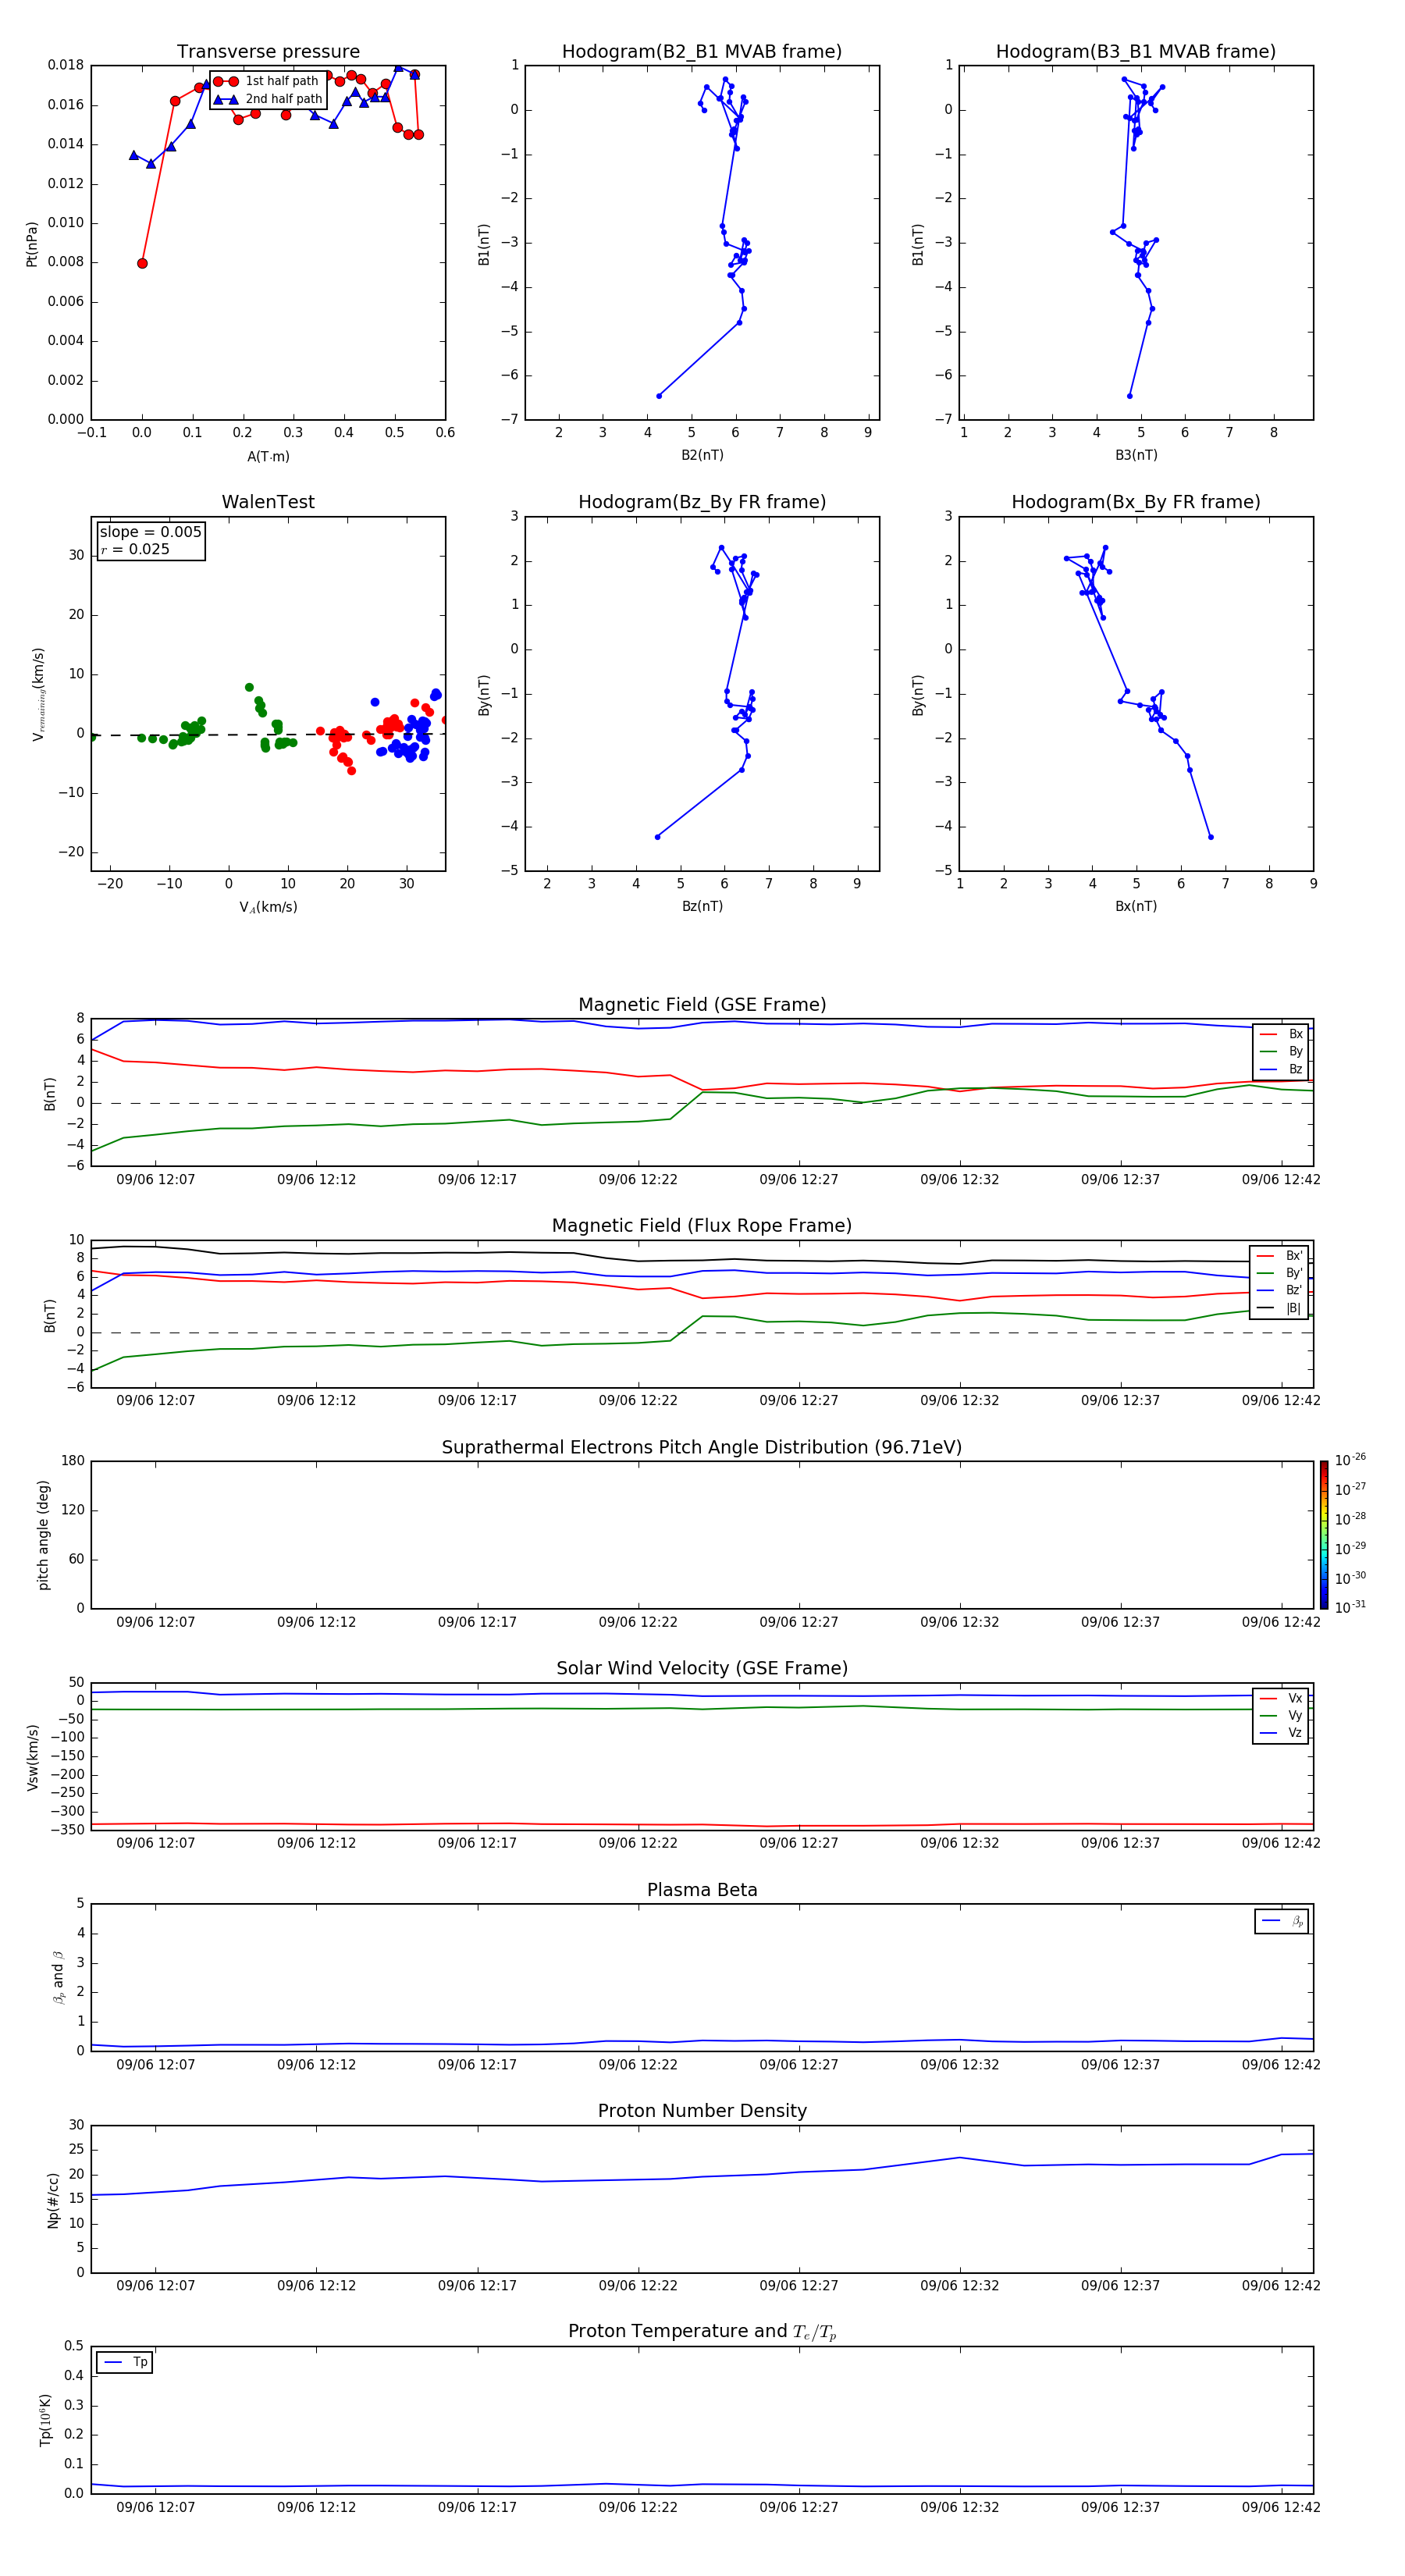
Task: Click the 'Bx(nT)' x-axis label
Action: (x=1136, y=906)
